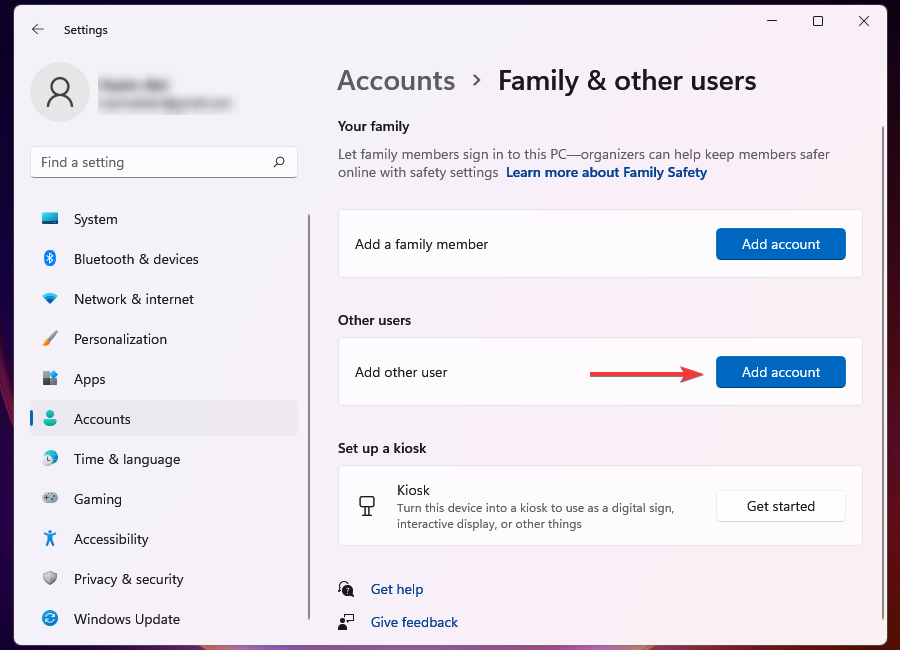
Task: Click the System monitor icon in sidebar
Action: tap(50, 219)
